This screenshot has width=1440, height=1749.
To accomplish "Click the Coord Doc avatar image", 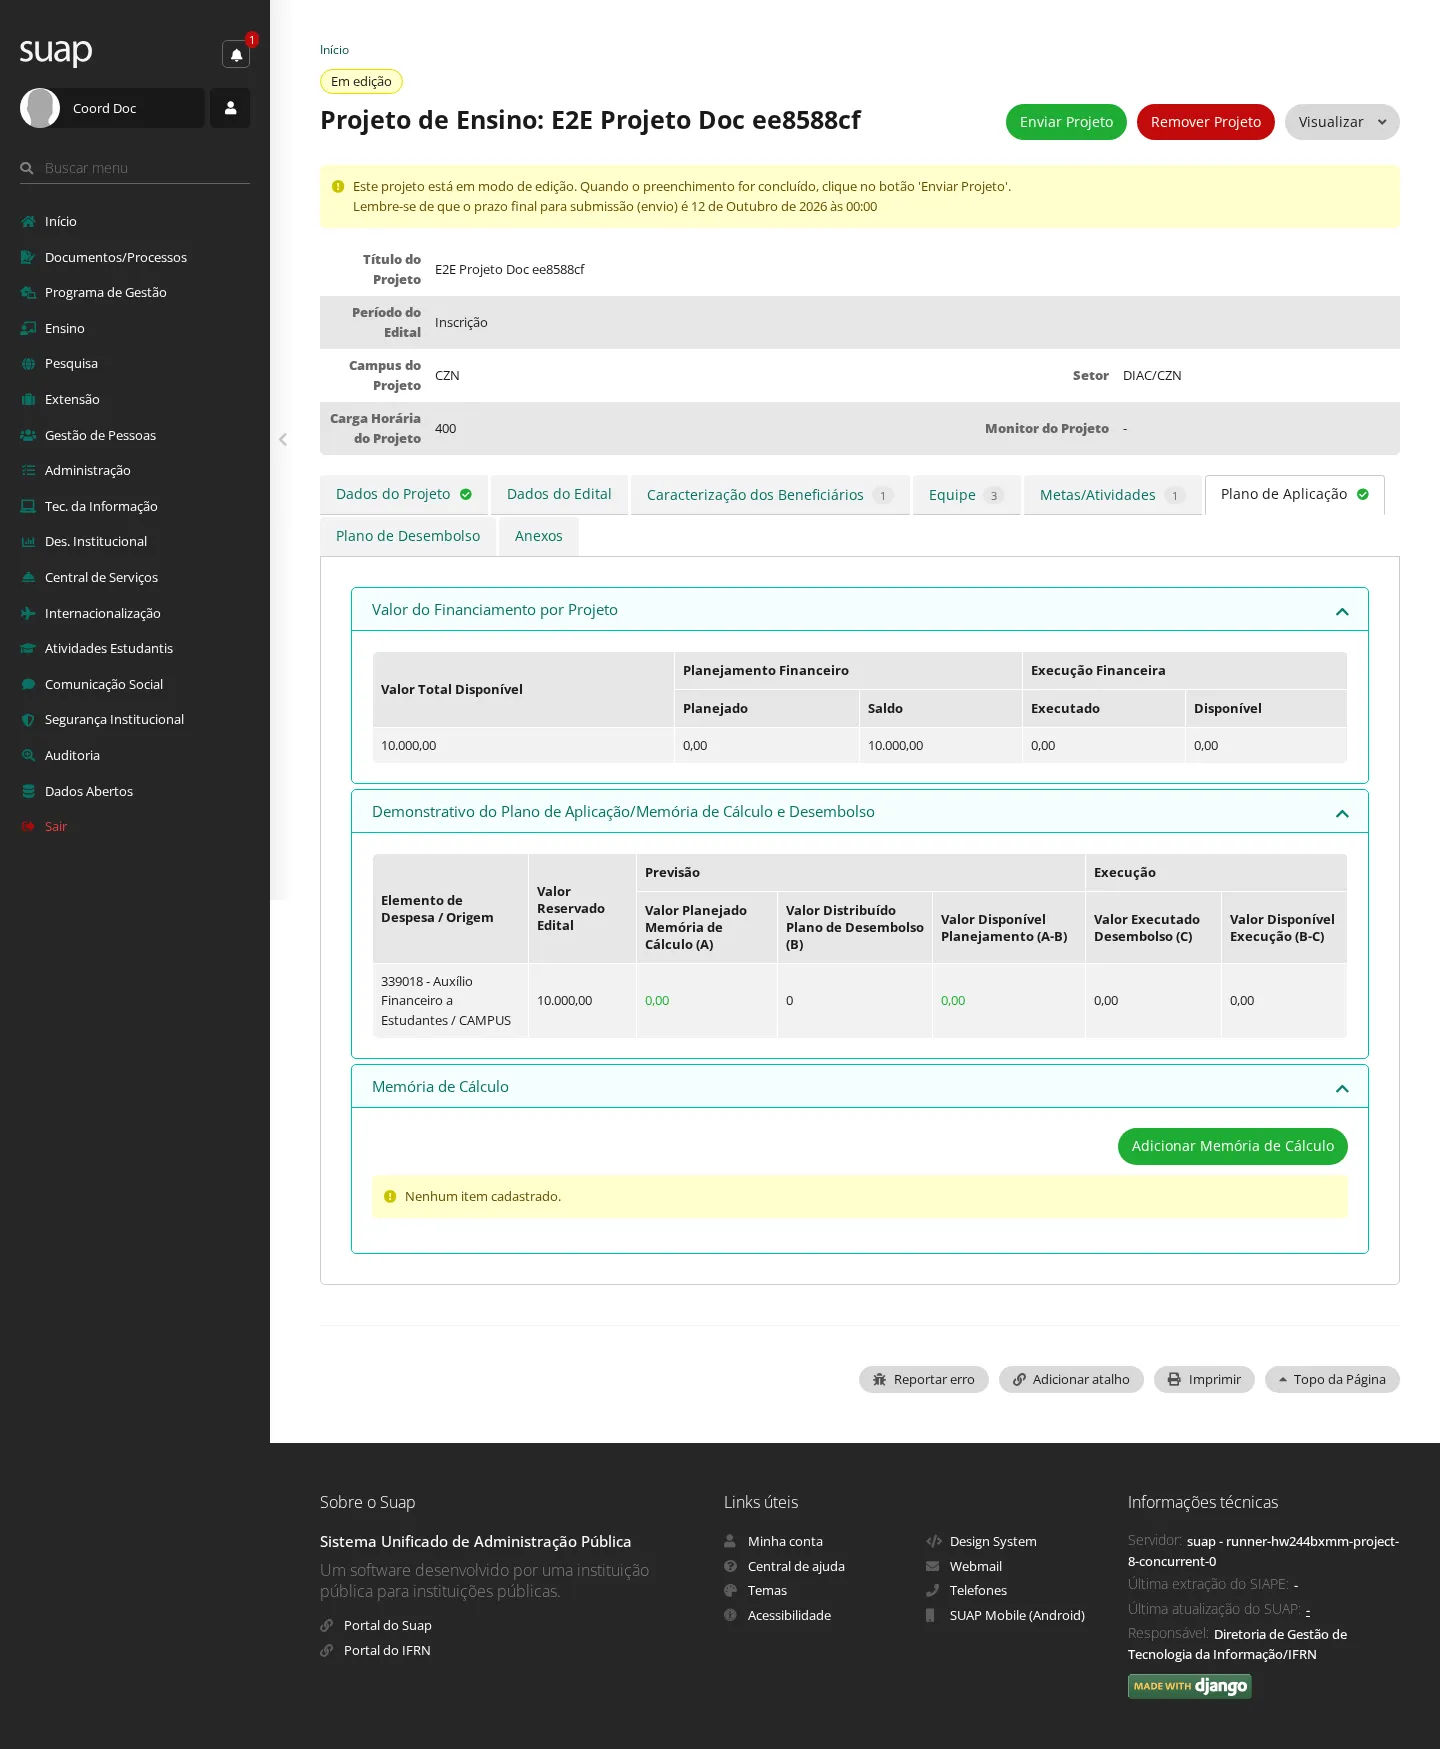I will tap(40, 108).
